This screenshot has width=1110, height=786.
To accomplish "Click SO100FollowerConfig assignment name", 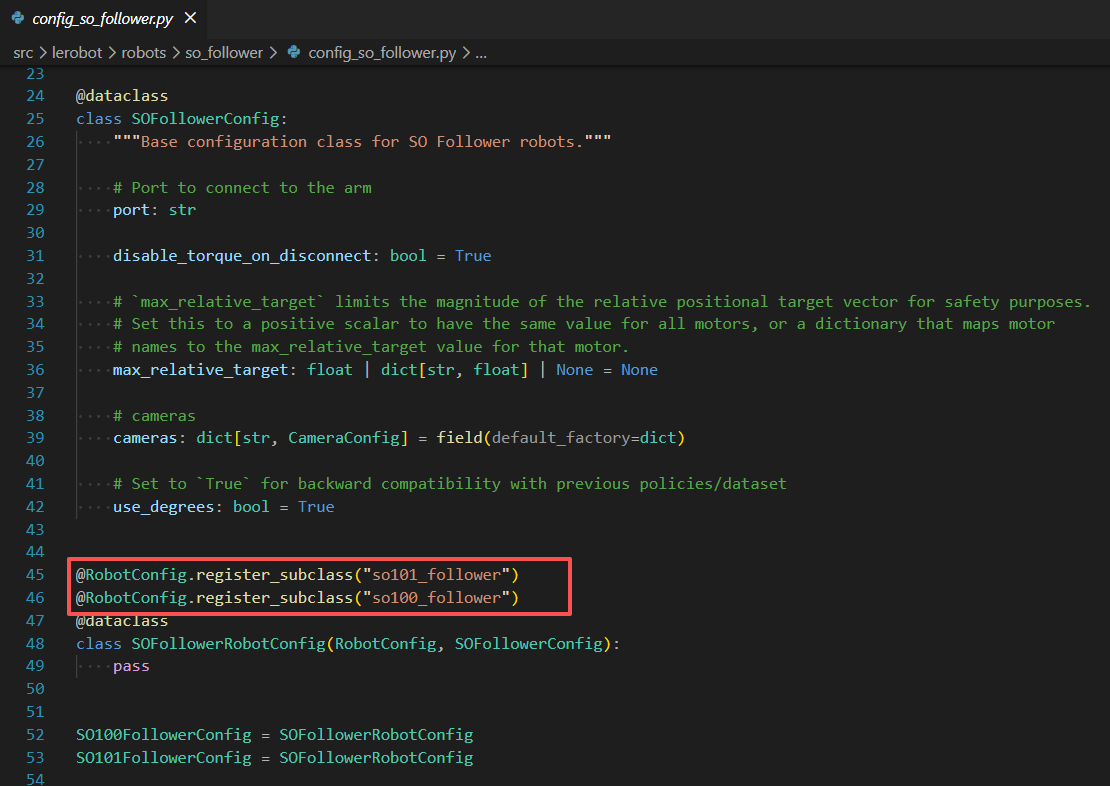I will [x=164, y=735].
